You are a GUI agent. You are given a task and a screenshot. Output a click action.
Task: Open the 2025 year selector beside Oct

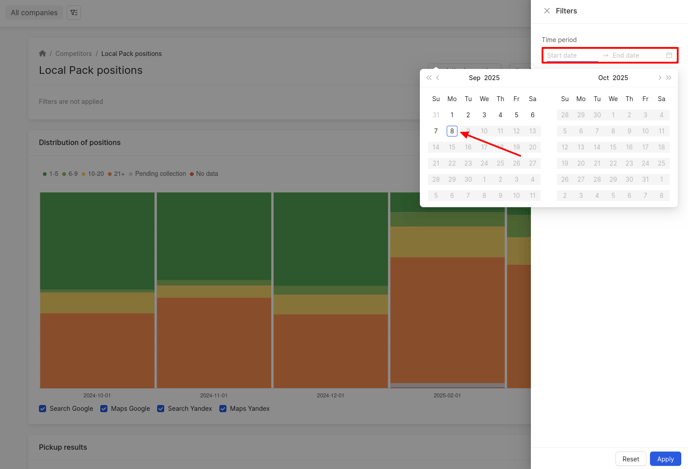pyautogui.click(x=620, y=78)
